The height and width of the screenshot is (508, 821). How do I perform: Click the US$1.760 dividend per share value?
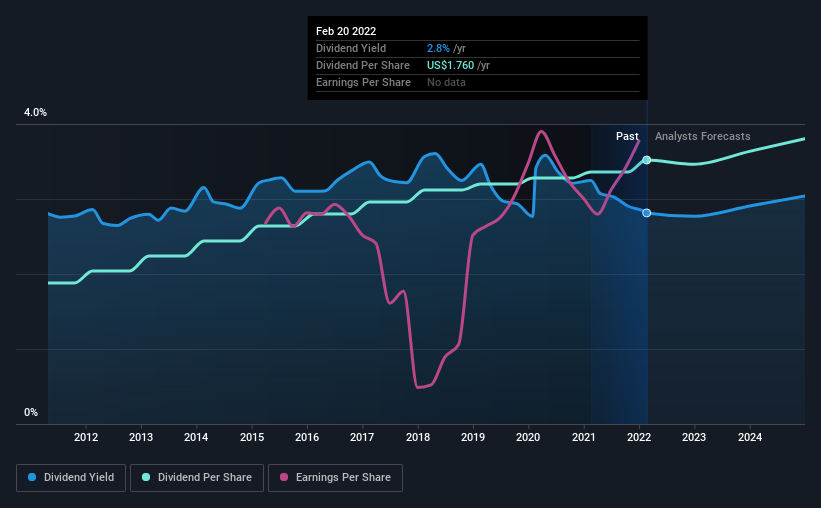click(x=450, y=65)
